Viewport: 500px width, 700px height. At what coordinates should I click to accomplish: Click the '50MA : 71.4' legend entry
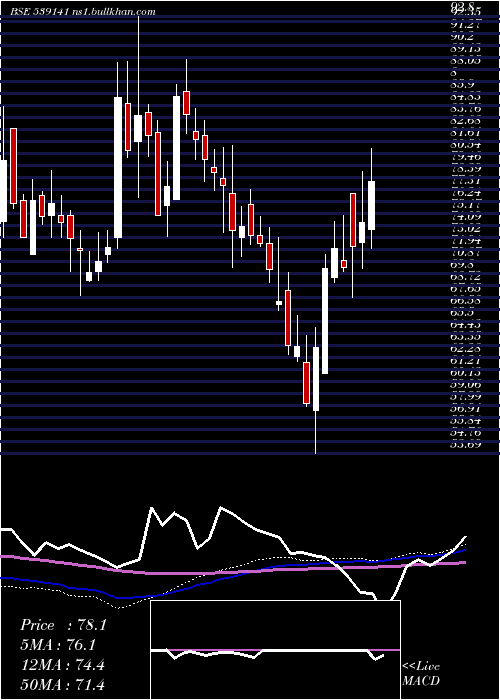(x=62, y=684)
